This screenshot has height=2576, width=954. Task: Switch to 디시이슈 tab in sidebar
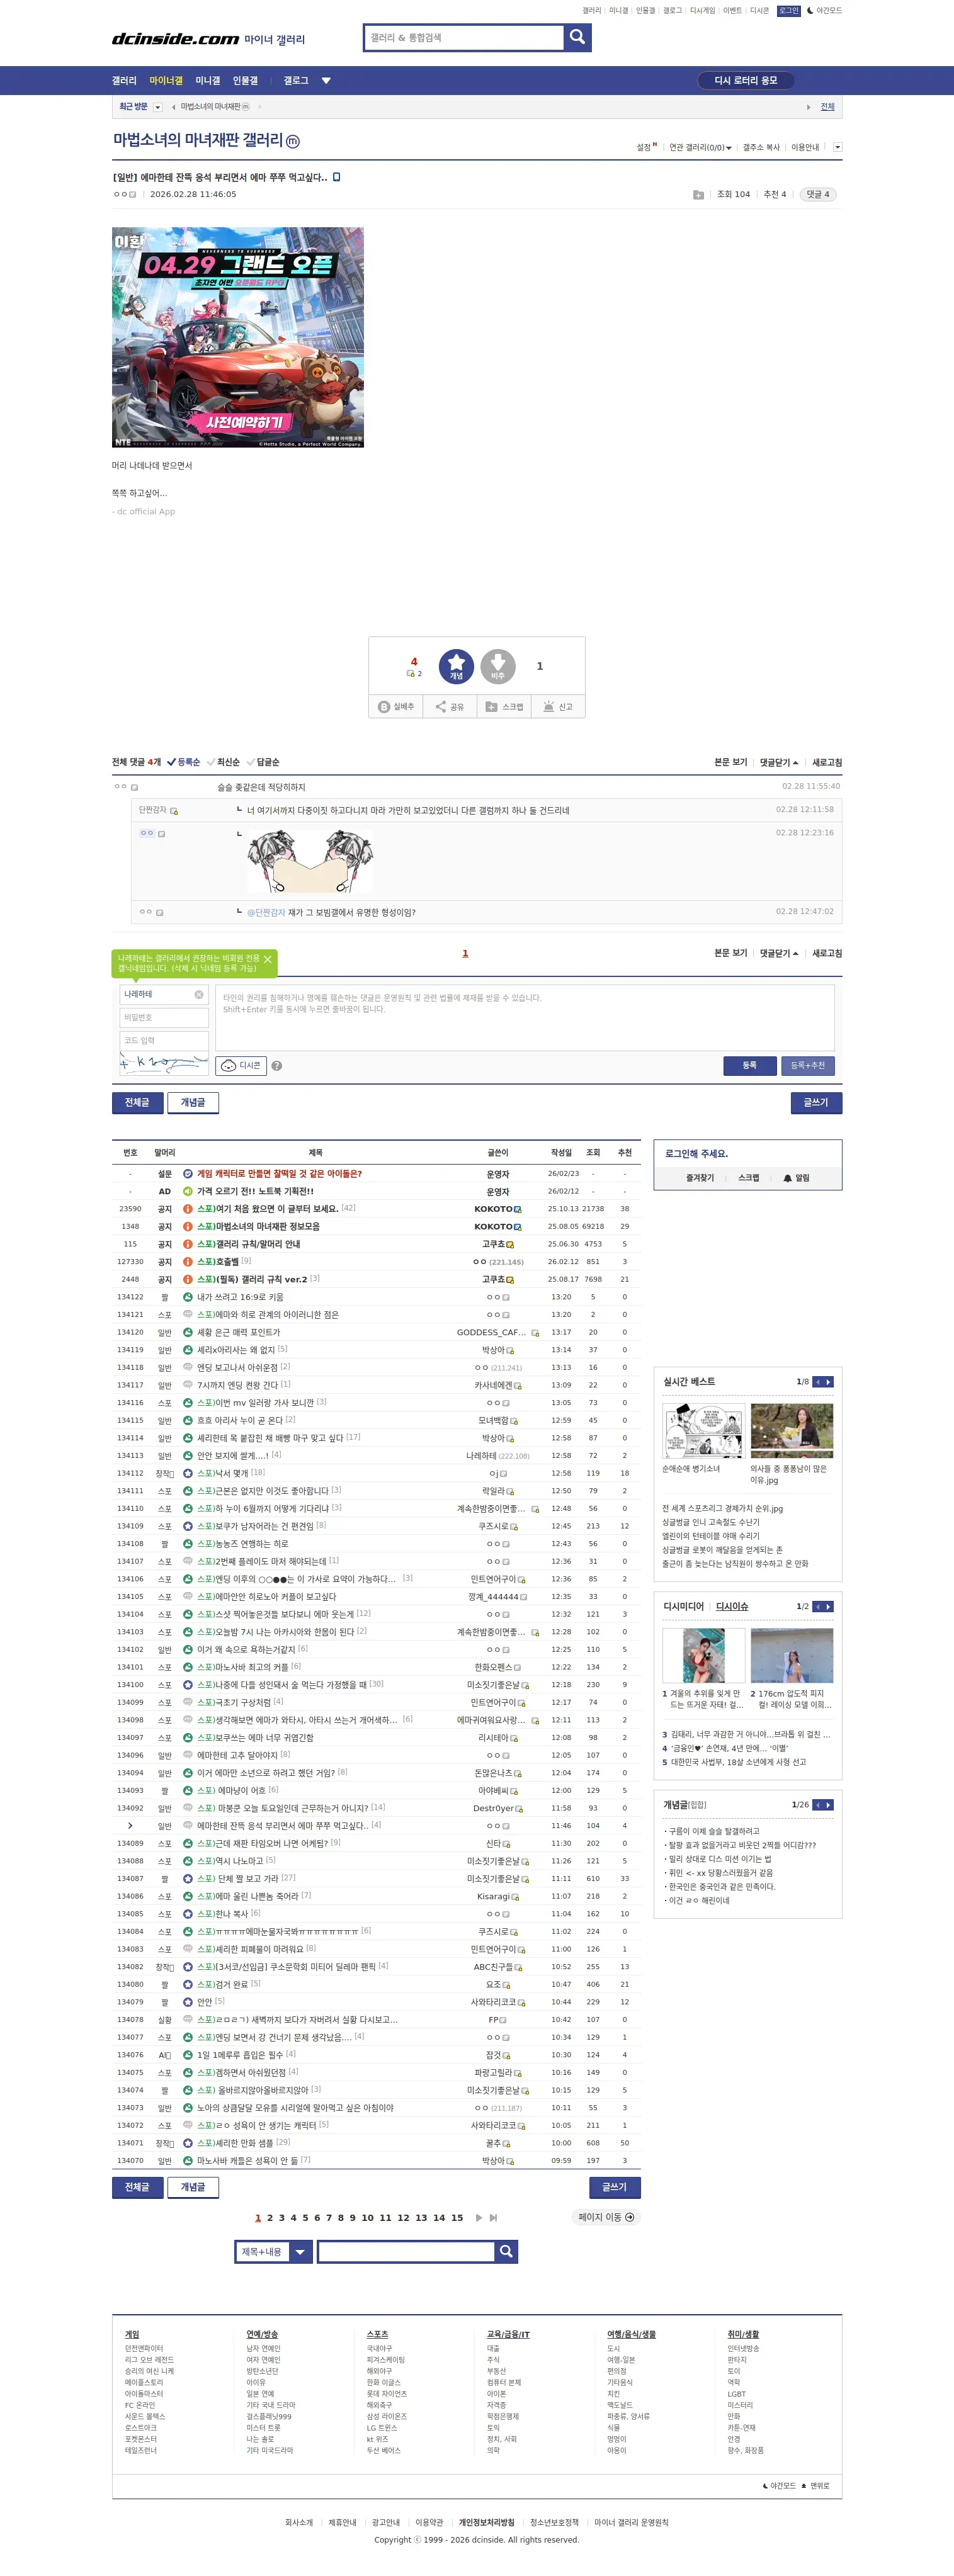732,1607
